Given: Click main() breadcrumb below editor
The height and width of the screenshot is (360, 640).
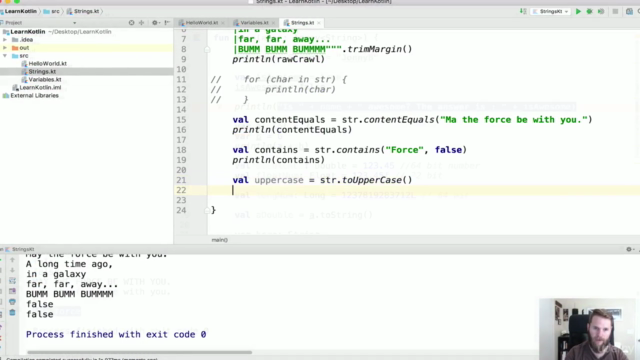Looking at the screenshot, I should point(220,240).
